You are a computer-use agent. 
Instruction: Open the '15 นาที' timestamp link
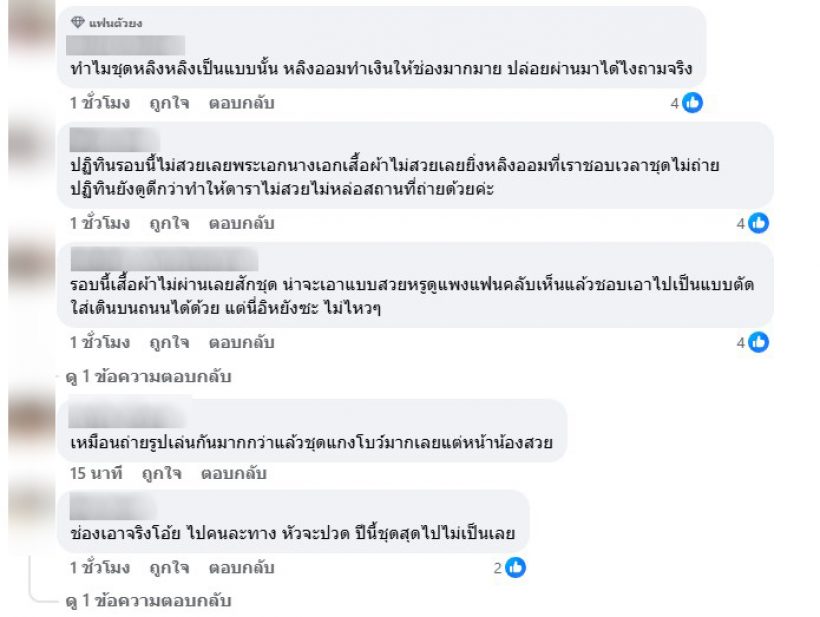pyautogui.click(x=96, y=473)
